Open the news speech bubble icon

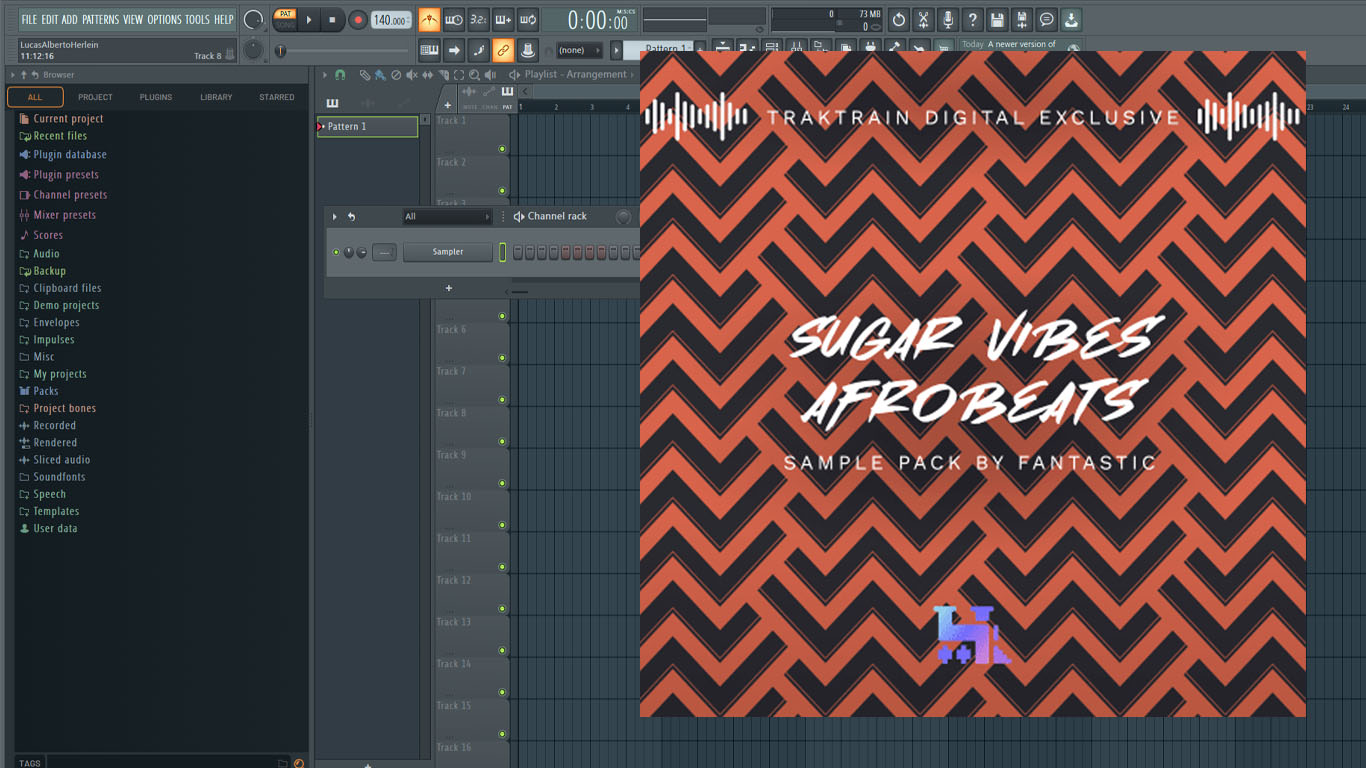click(1046, 20)
